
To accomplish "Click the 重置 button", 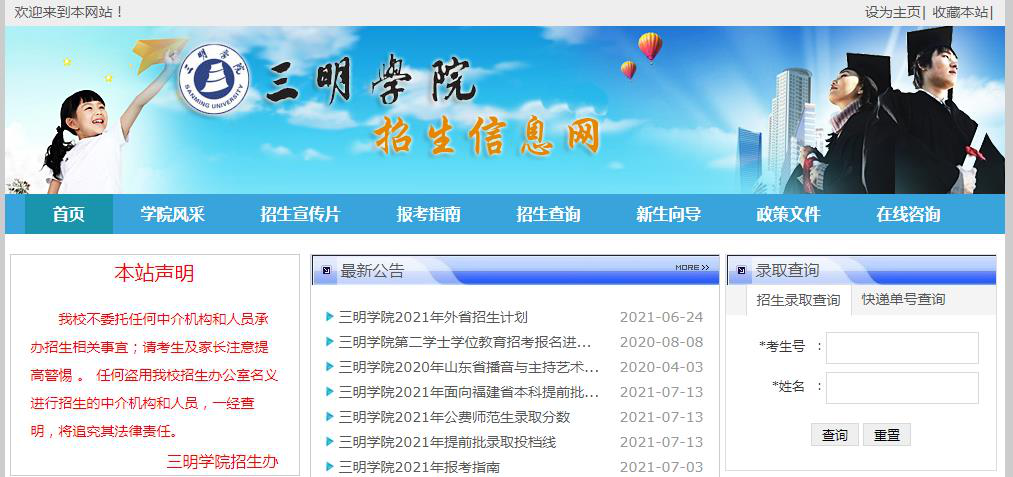I will pos(887,435).
